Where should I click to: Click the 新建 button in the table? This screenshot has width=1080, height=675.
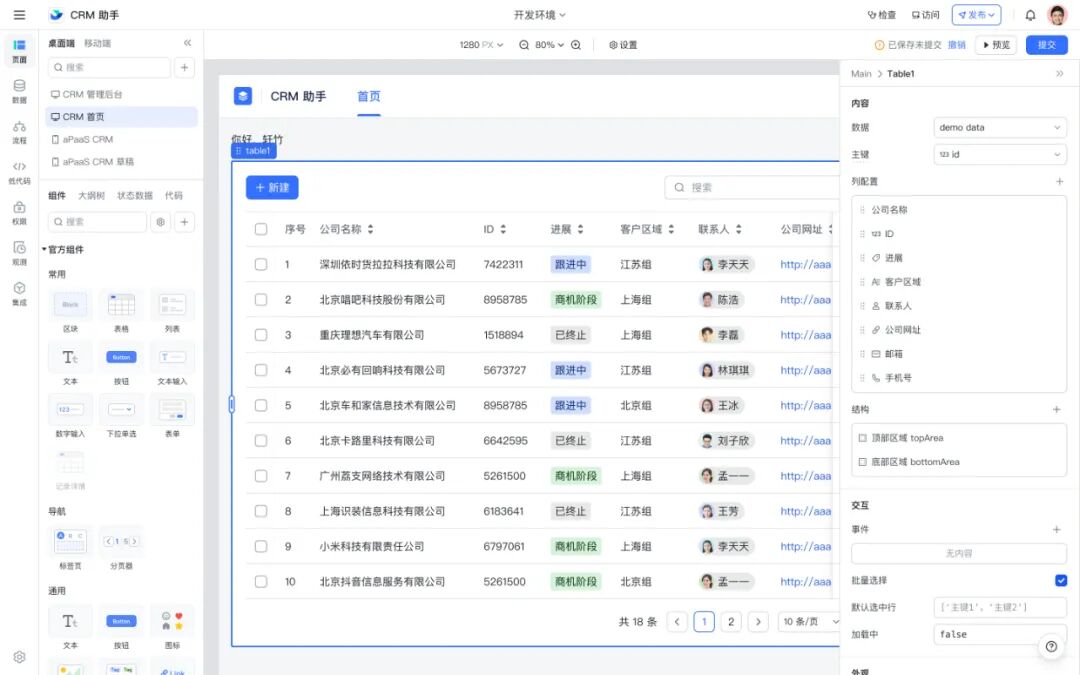pos(272,187)
